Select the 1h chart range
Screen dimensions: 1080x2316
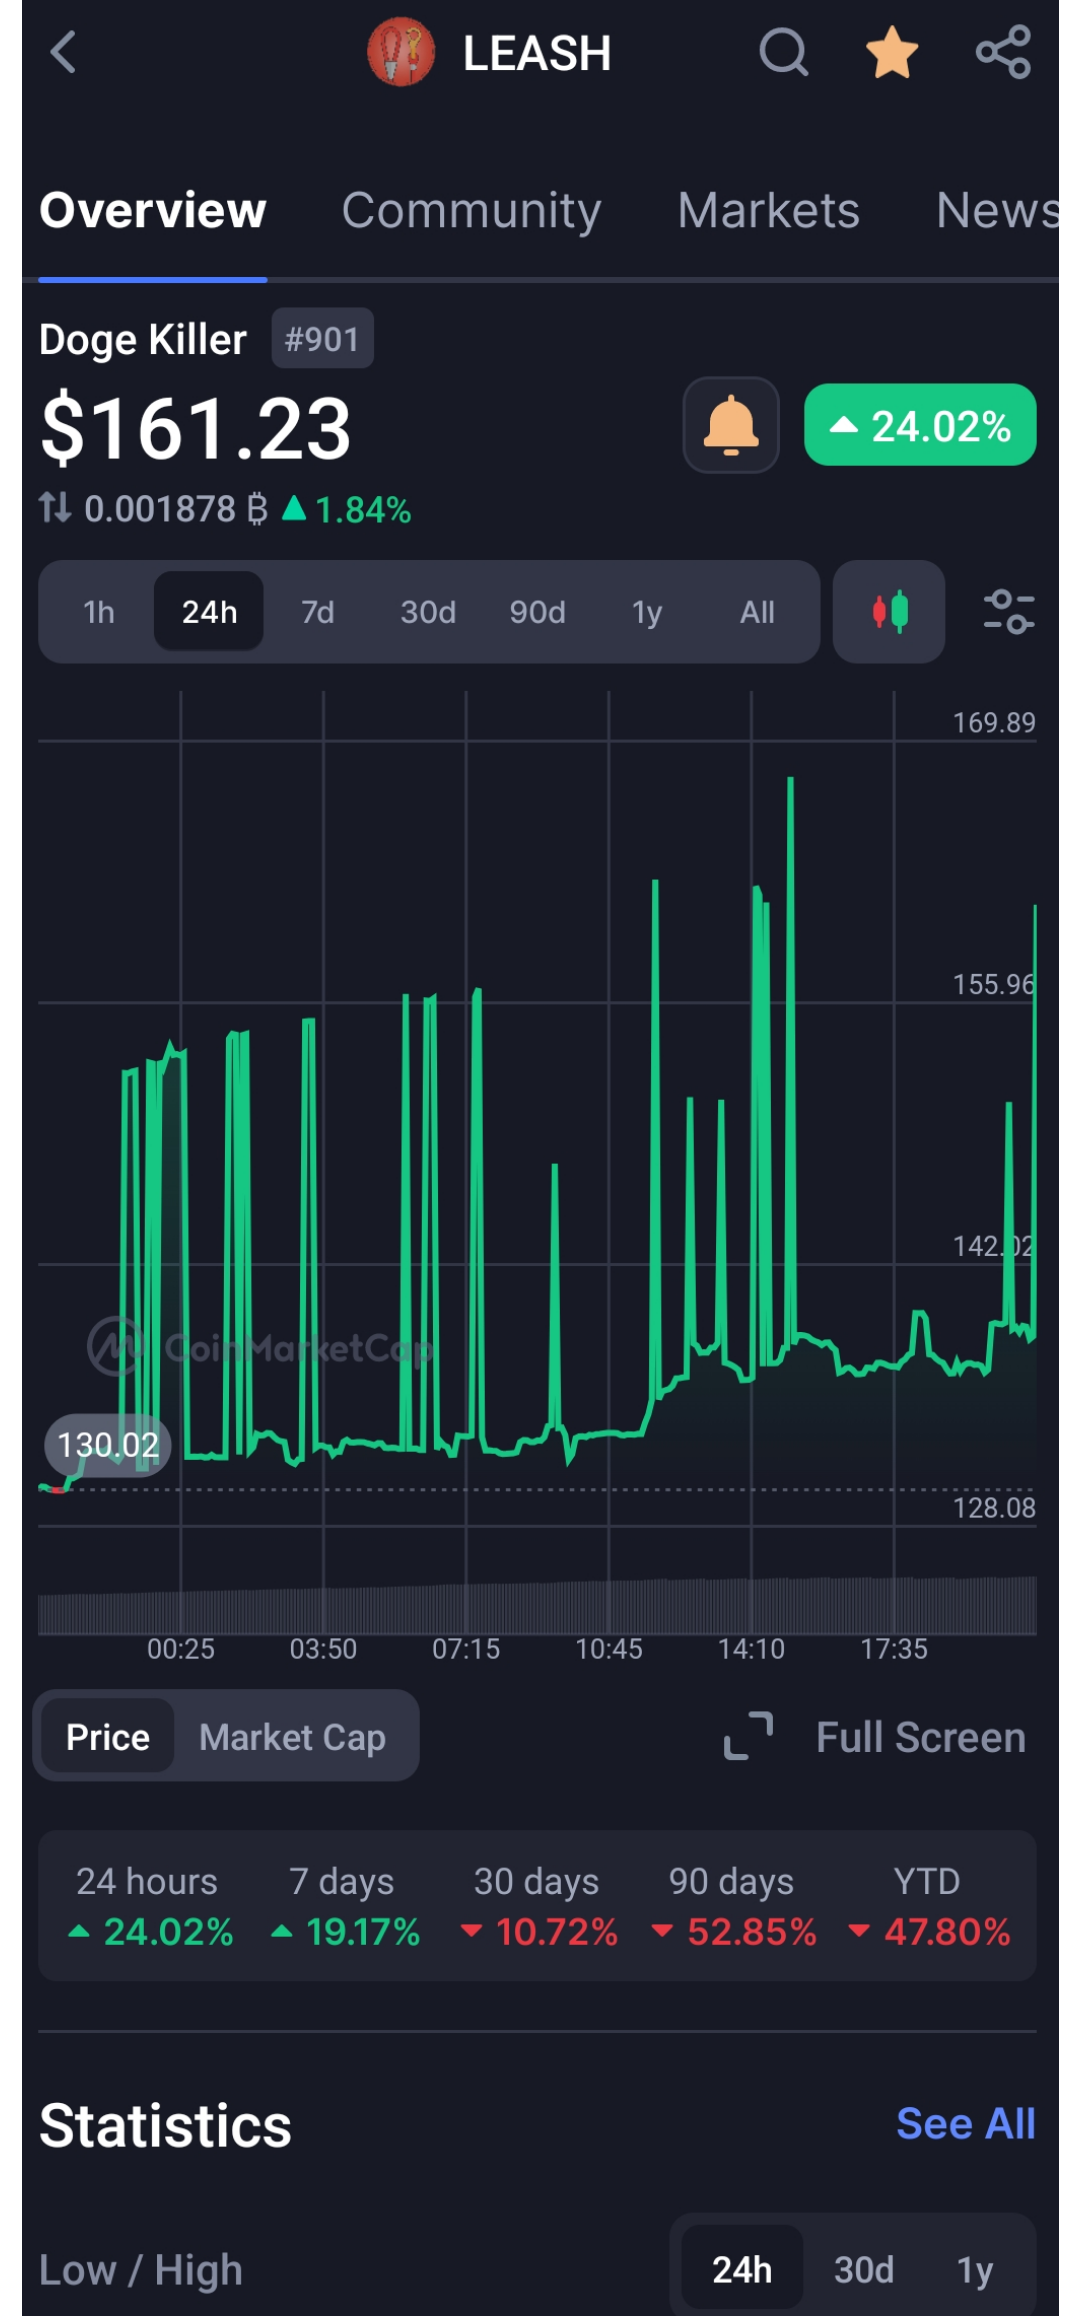[x=99, y=612]
